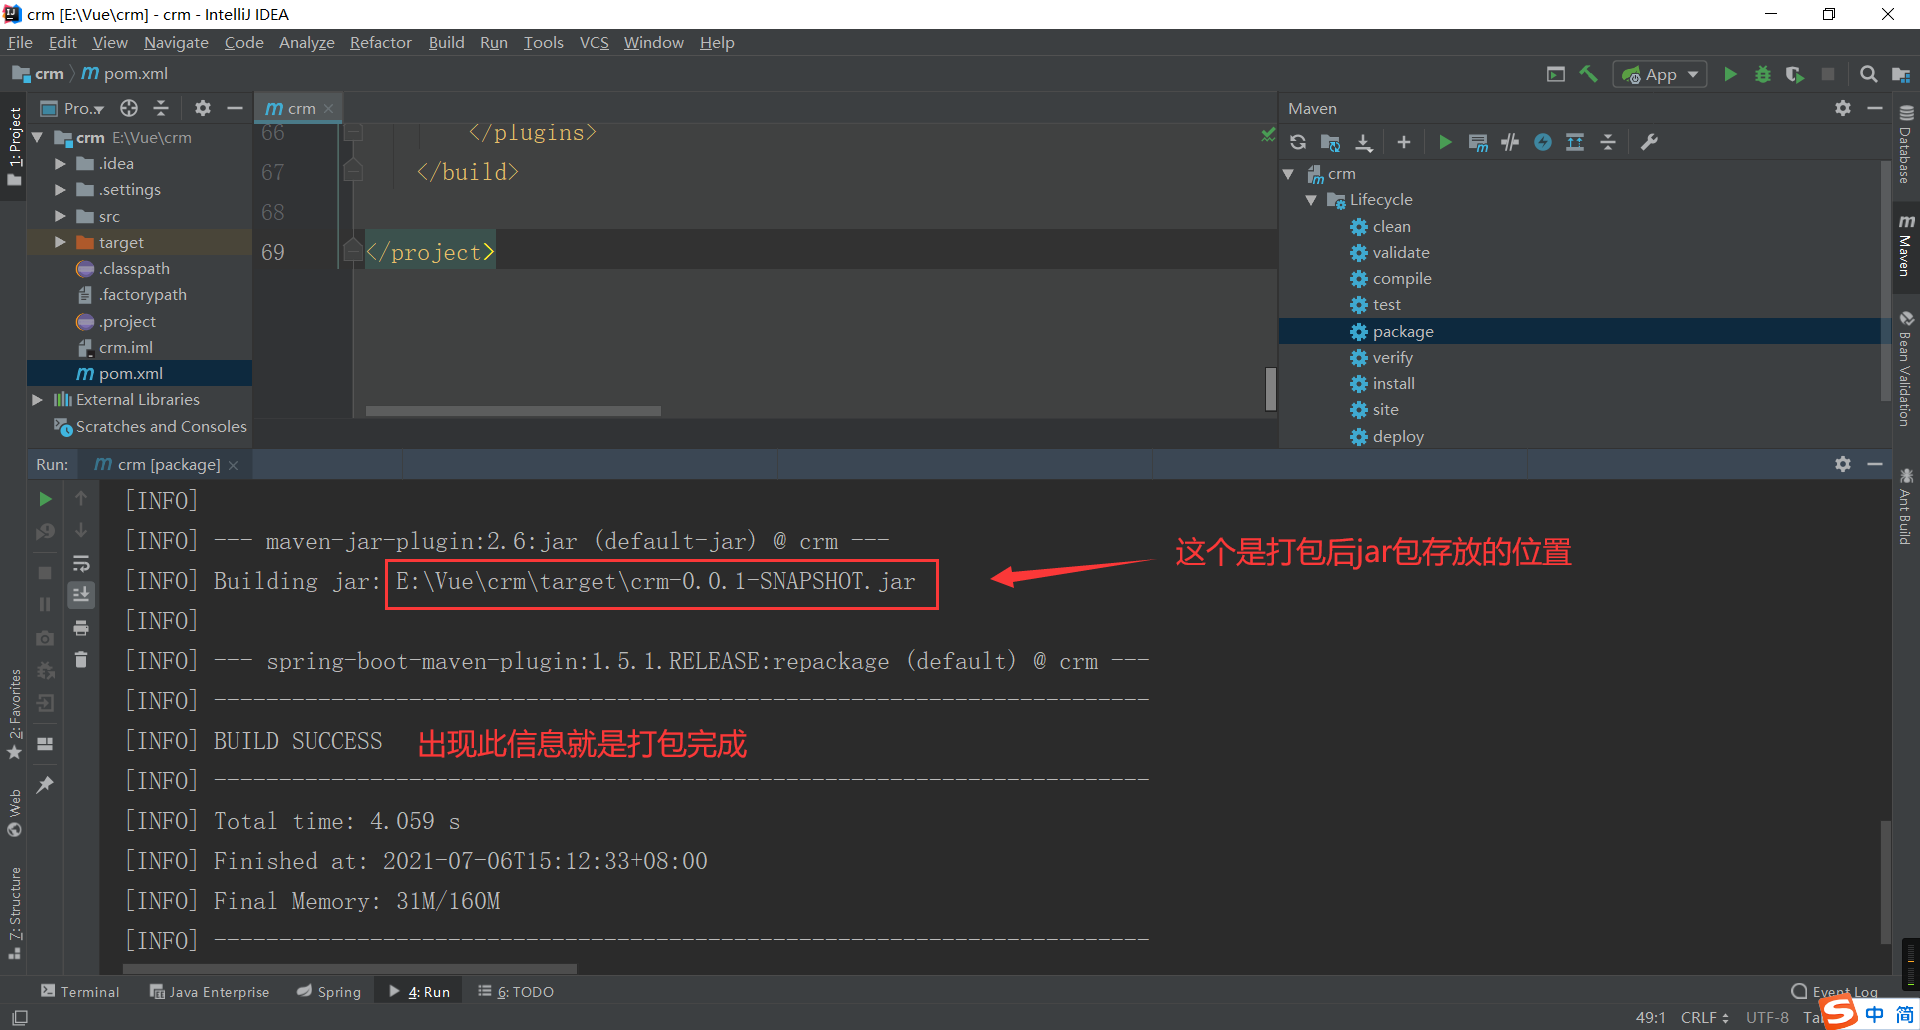The image size is (1920, 1030).
Task: Open Search Everywhere magnifier
Action: (x=1868, y=74)
